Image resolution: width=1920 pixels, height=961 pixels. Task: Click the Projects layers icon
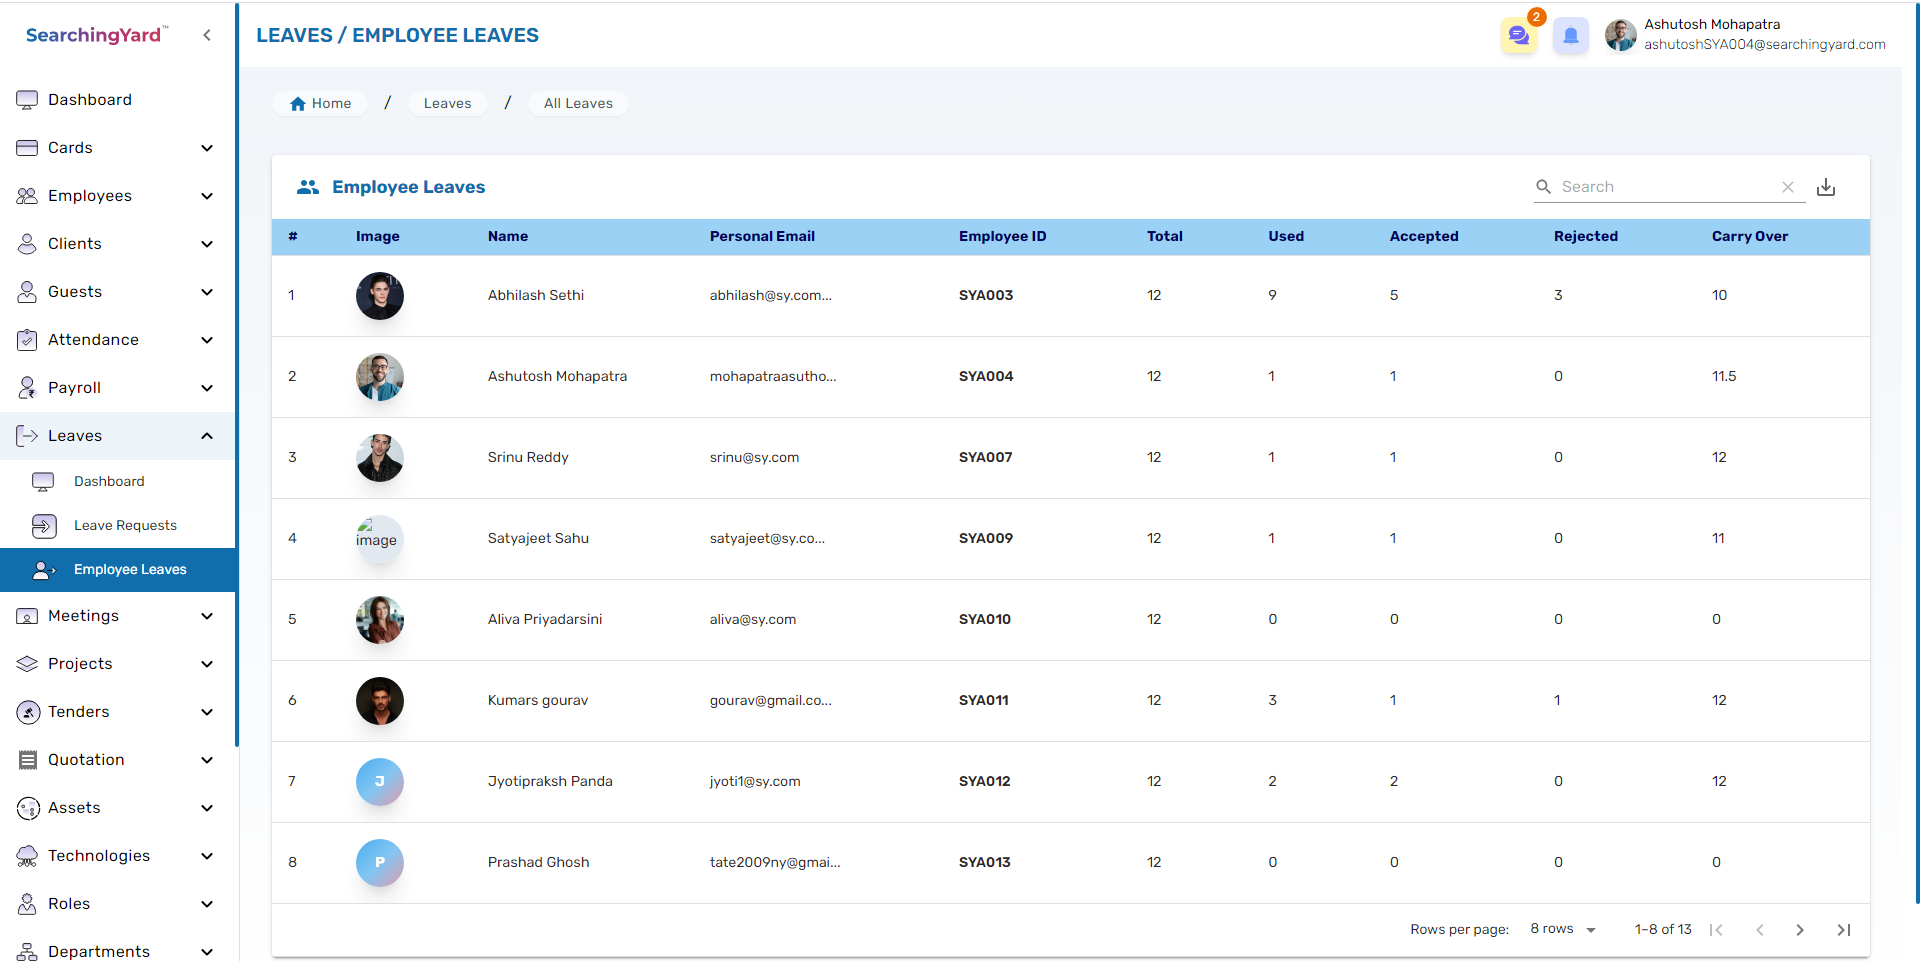coord(27,664)
